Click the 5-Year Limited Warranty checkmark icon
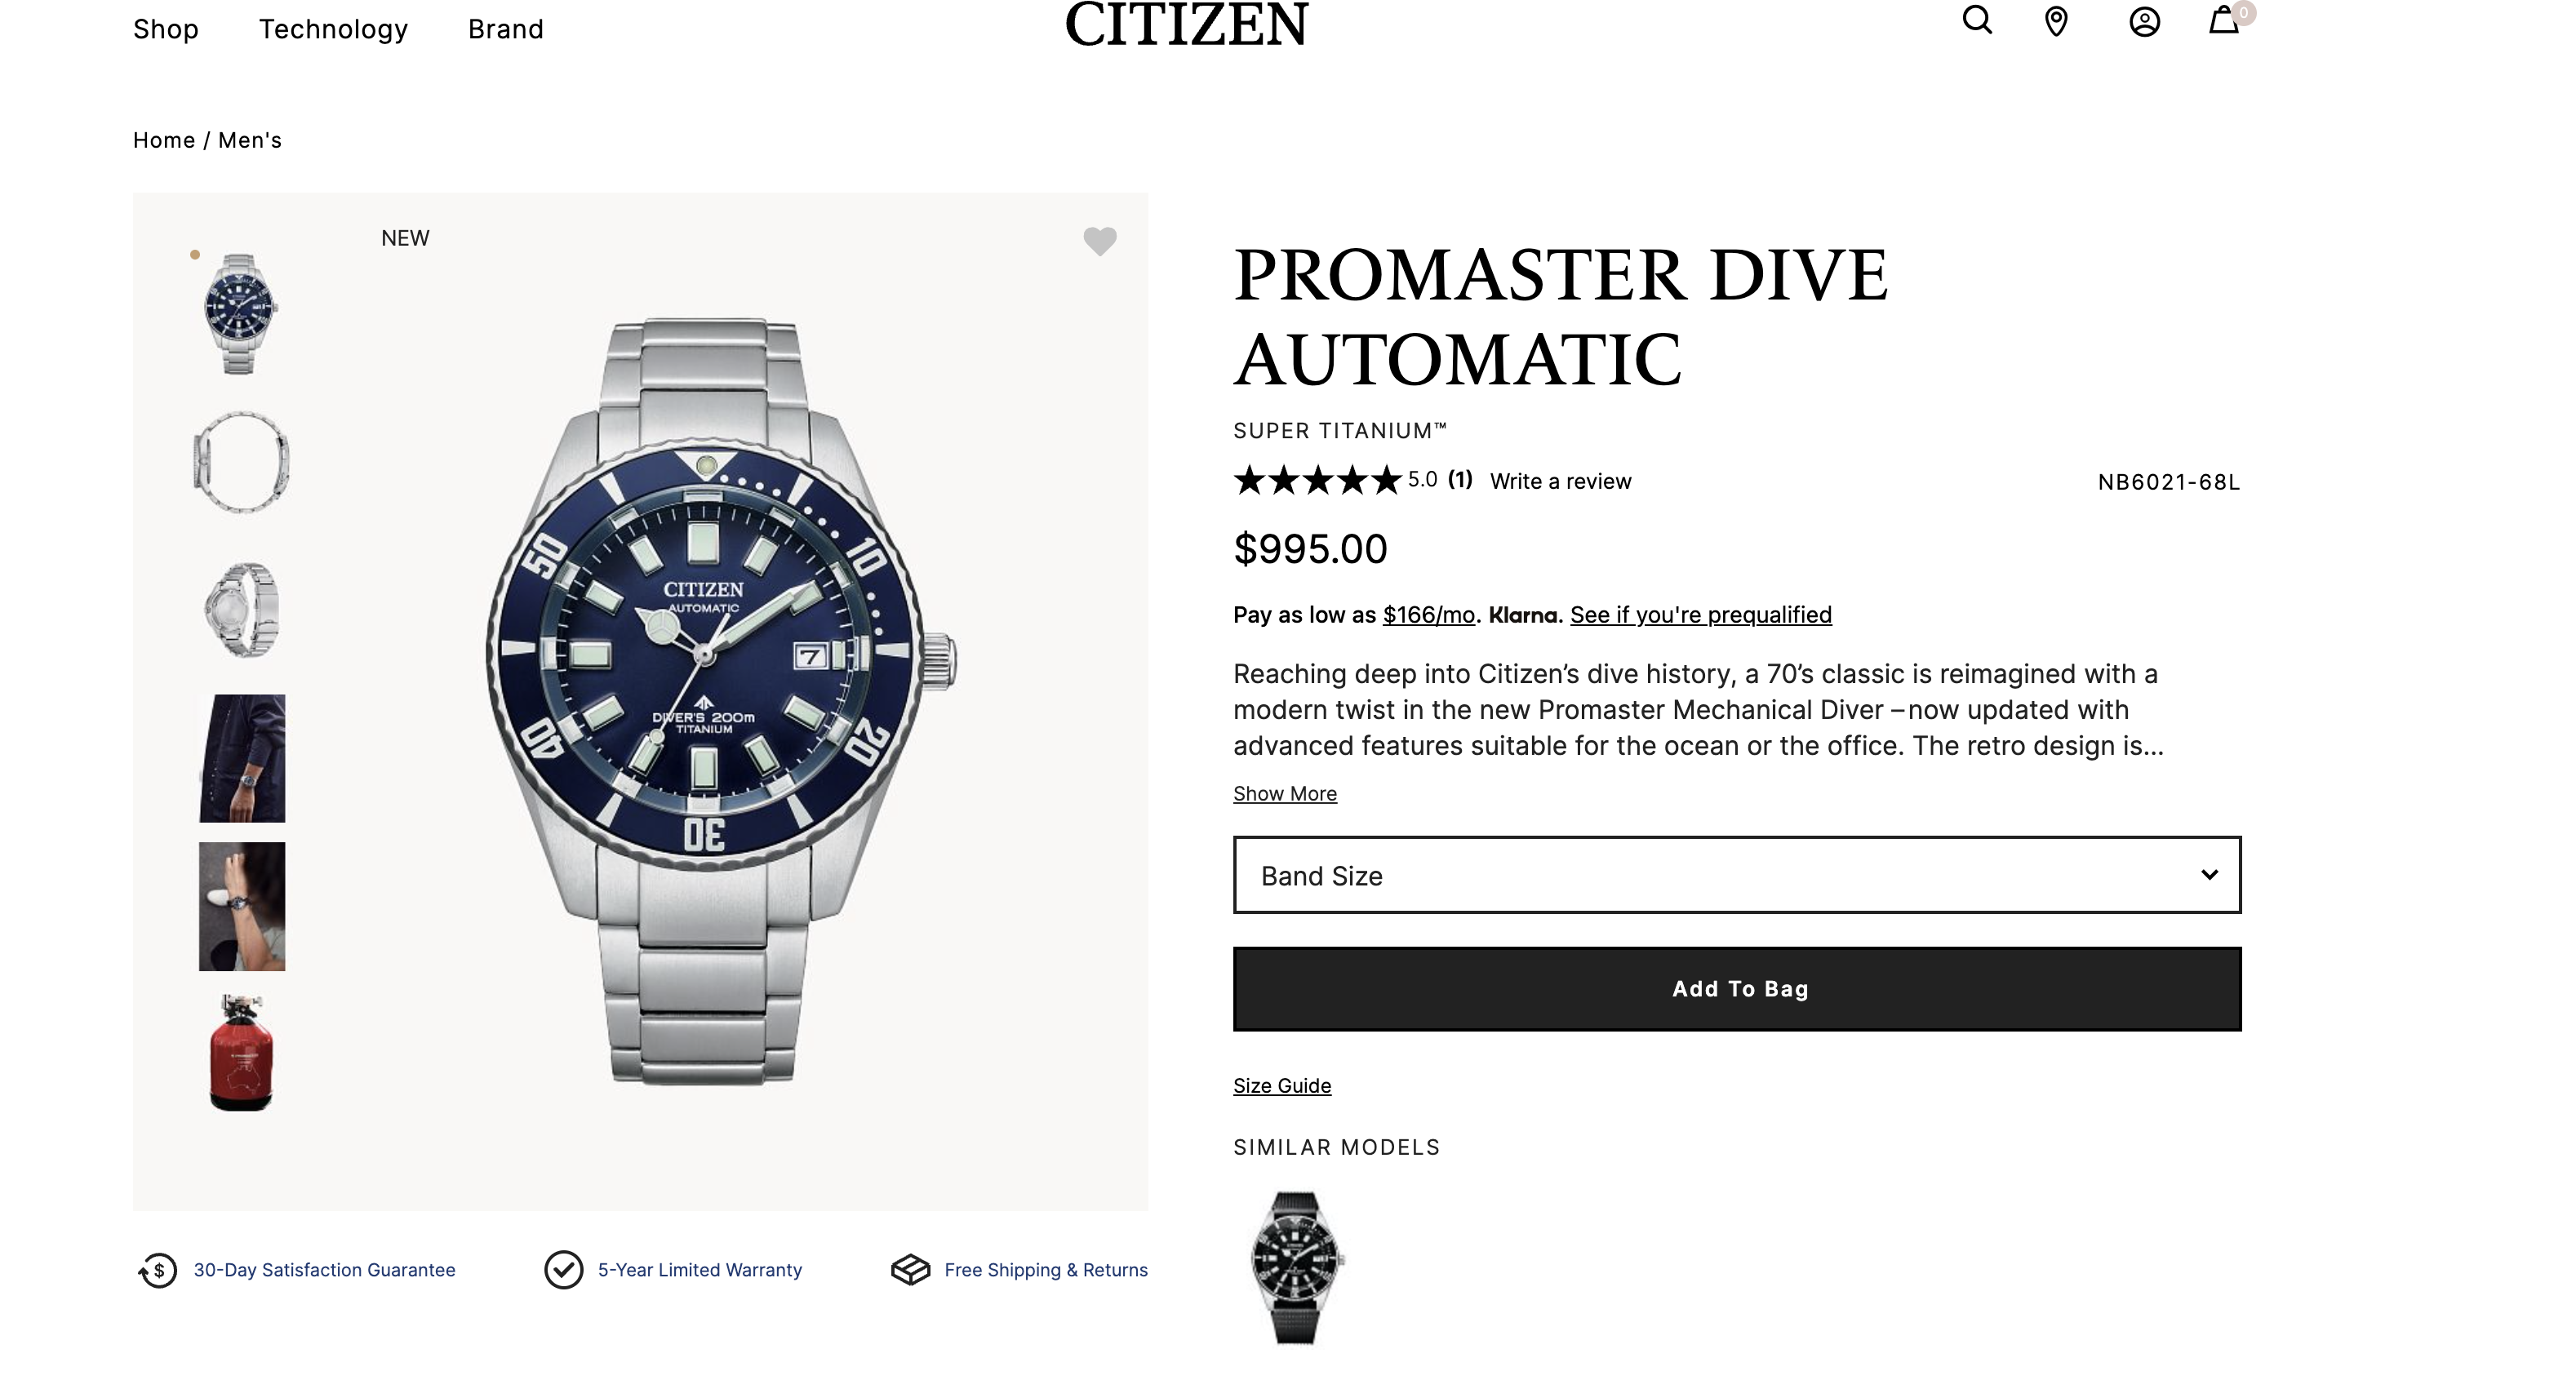 click(x=564, y=1270)
